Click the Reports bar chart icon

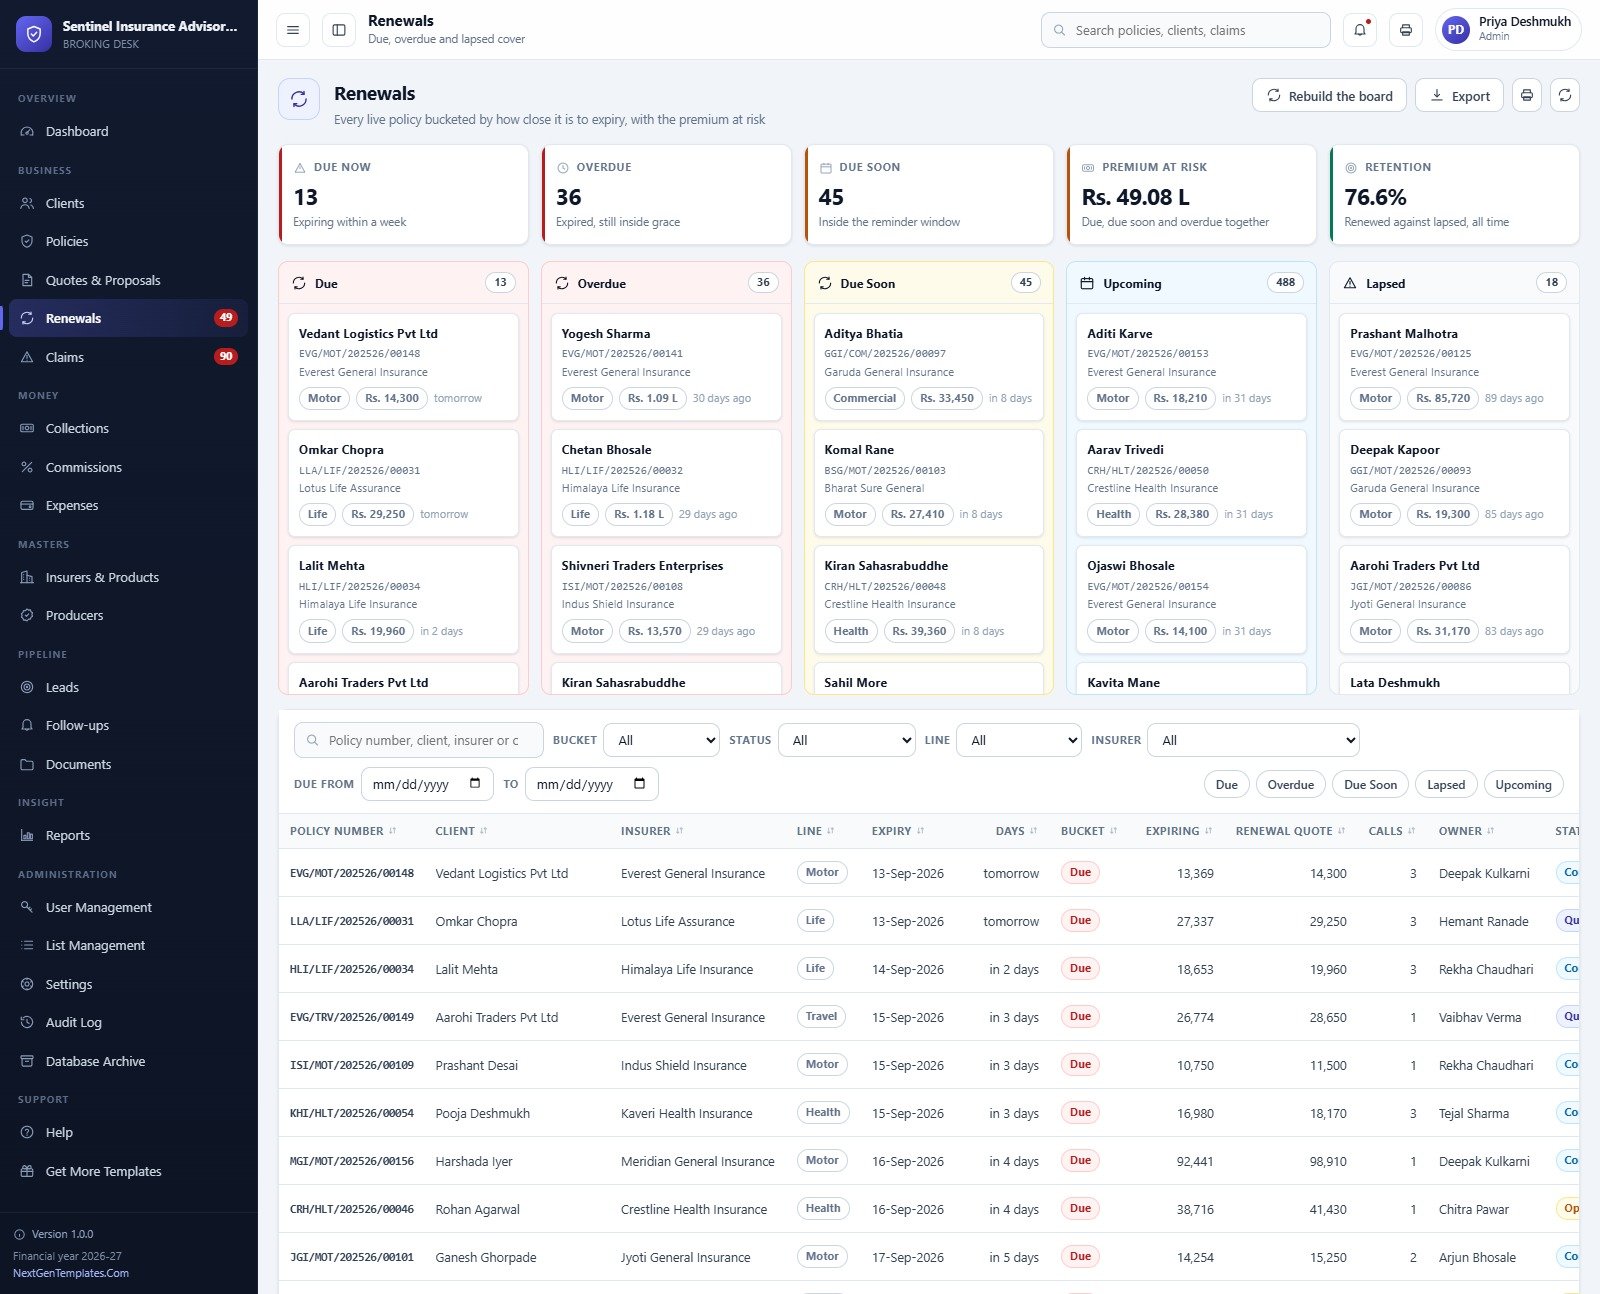coord(27,836)
